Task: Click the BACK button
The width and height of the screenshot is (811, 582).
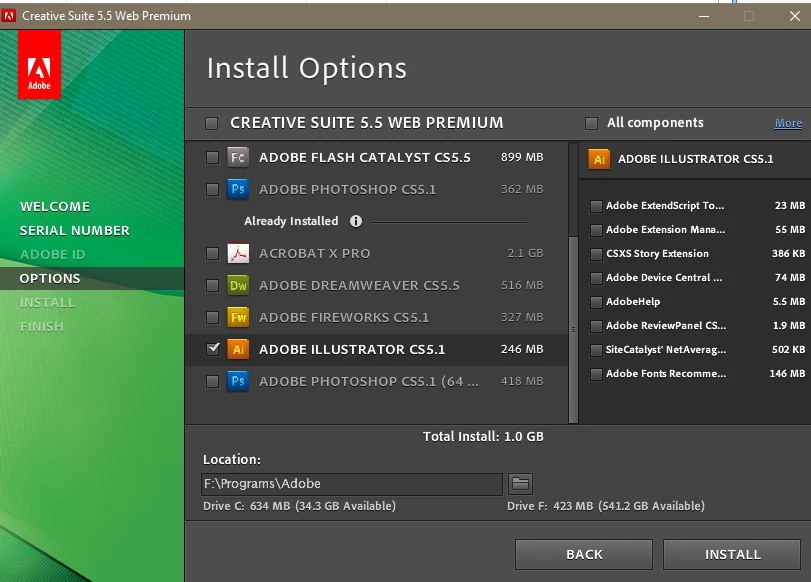Action: [x=584, y=555]
